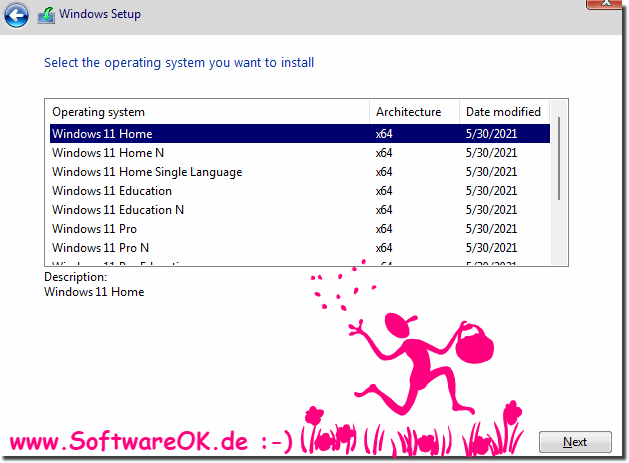Click 5/30/2021 date for Windows 11 Pro N
Screen dimensions: 629x463
491,248
